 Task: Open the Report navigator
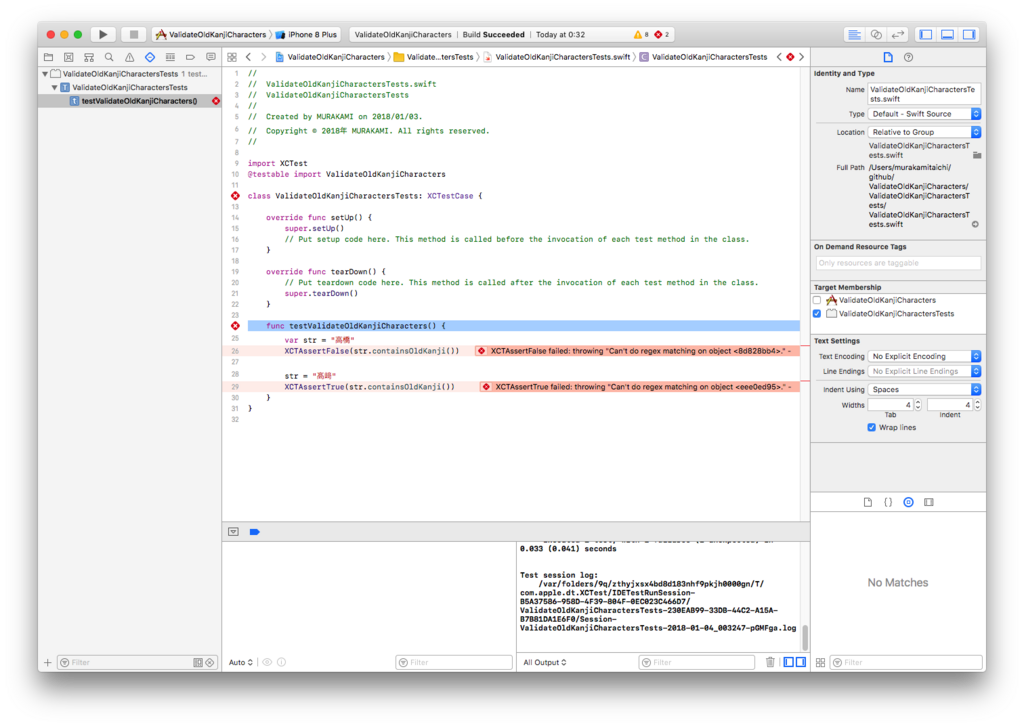pos(210,57)
